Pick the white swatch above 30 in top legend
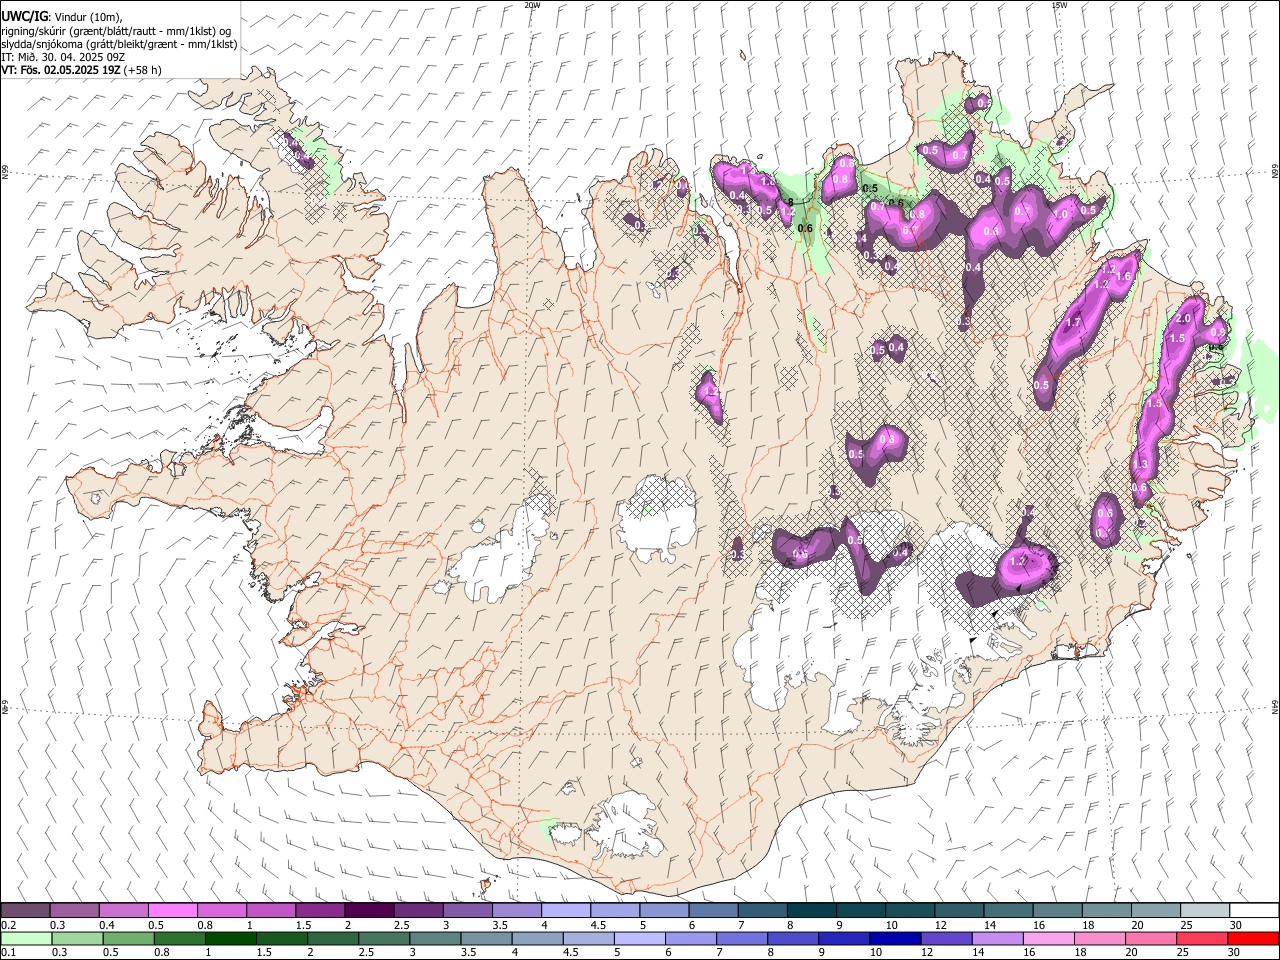1280x960 pixels. click(1254, 910)
